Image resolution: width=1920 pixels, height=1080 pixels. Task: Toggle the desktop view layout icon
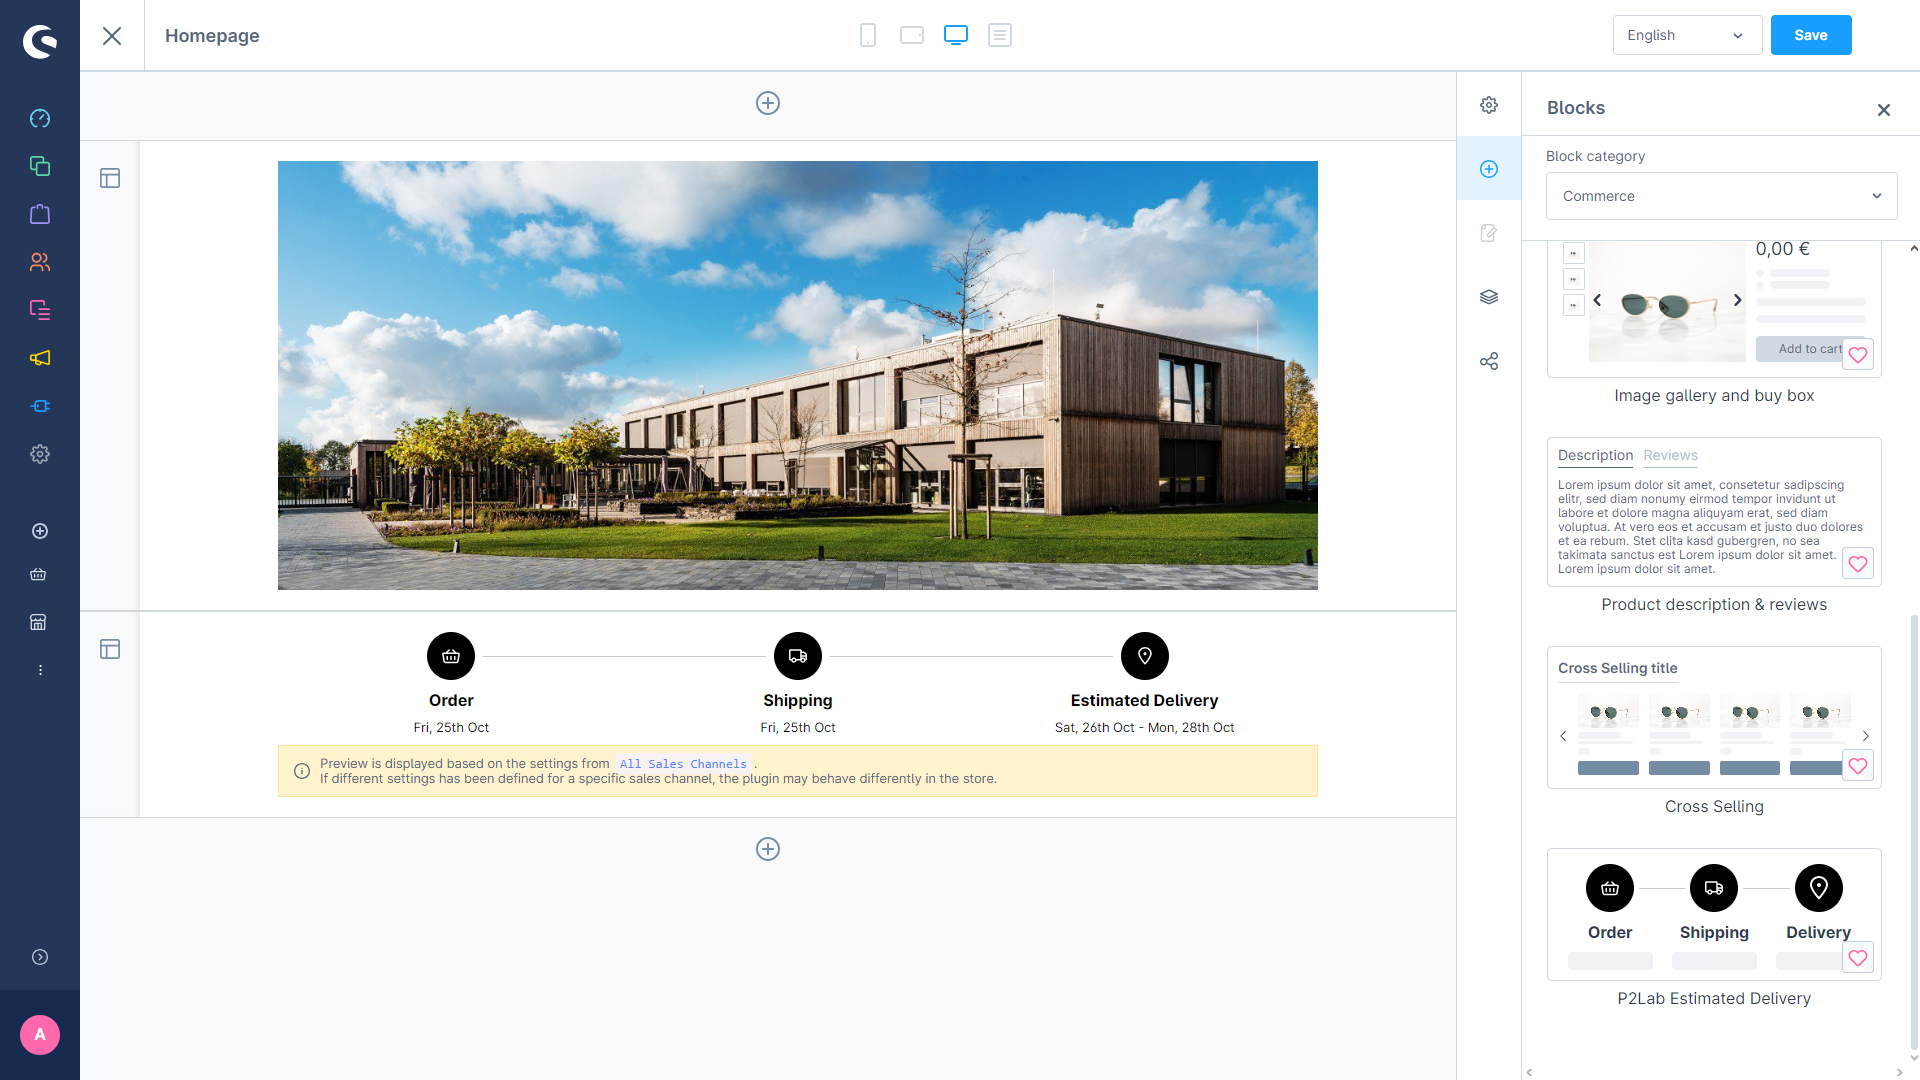[955, 34]
